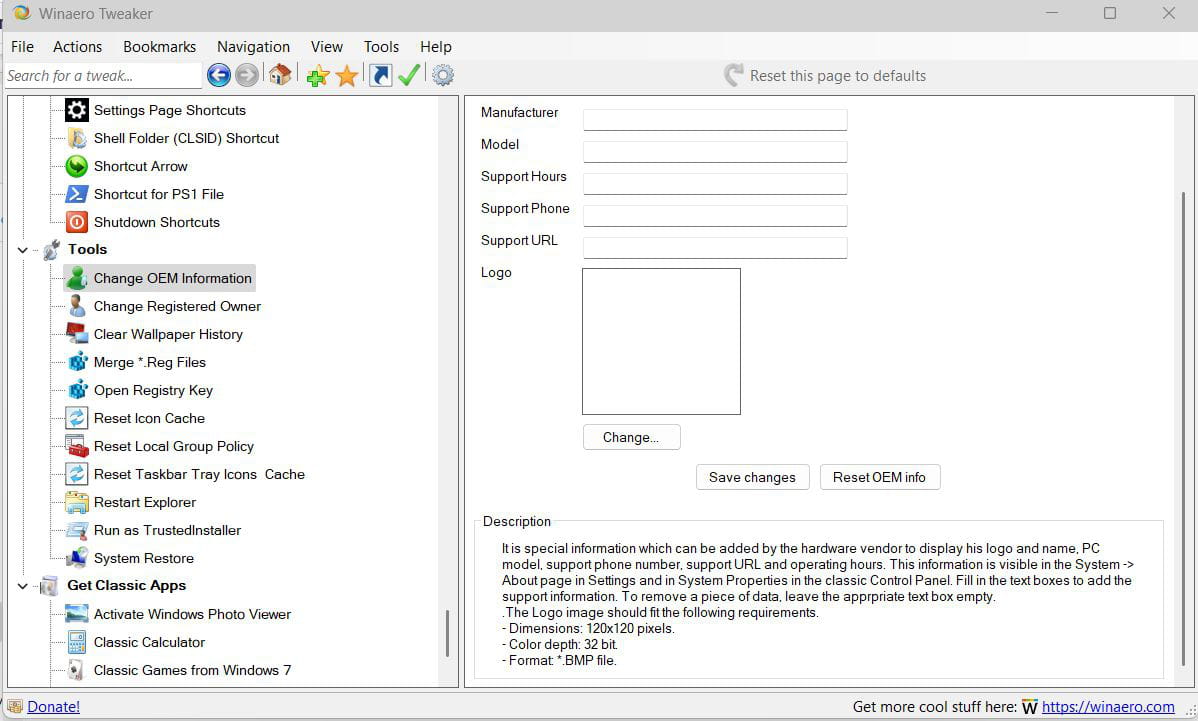Click the Merge Reg Files cube icon
Screen dimensions: 1198x721
(x=77, y=362)
